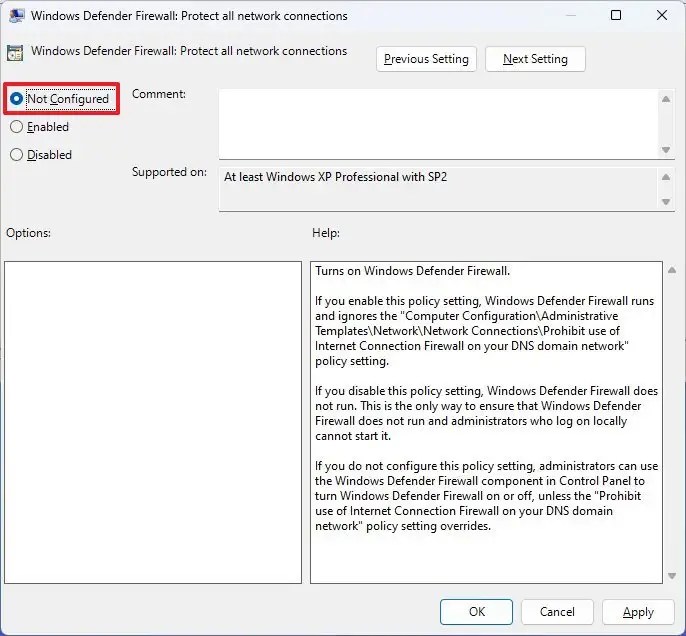Viewport: 686px width, 636px height.
Task: Go to Previous Setting
Action: (426, 59)
